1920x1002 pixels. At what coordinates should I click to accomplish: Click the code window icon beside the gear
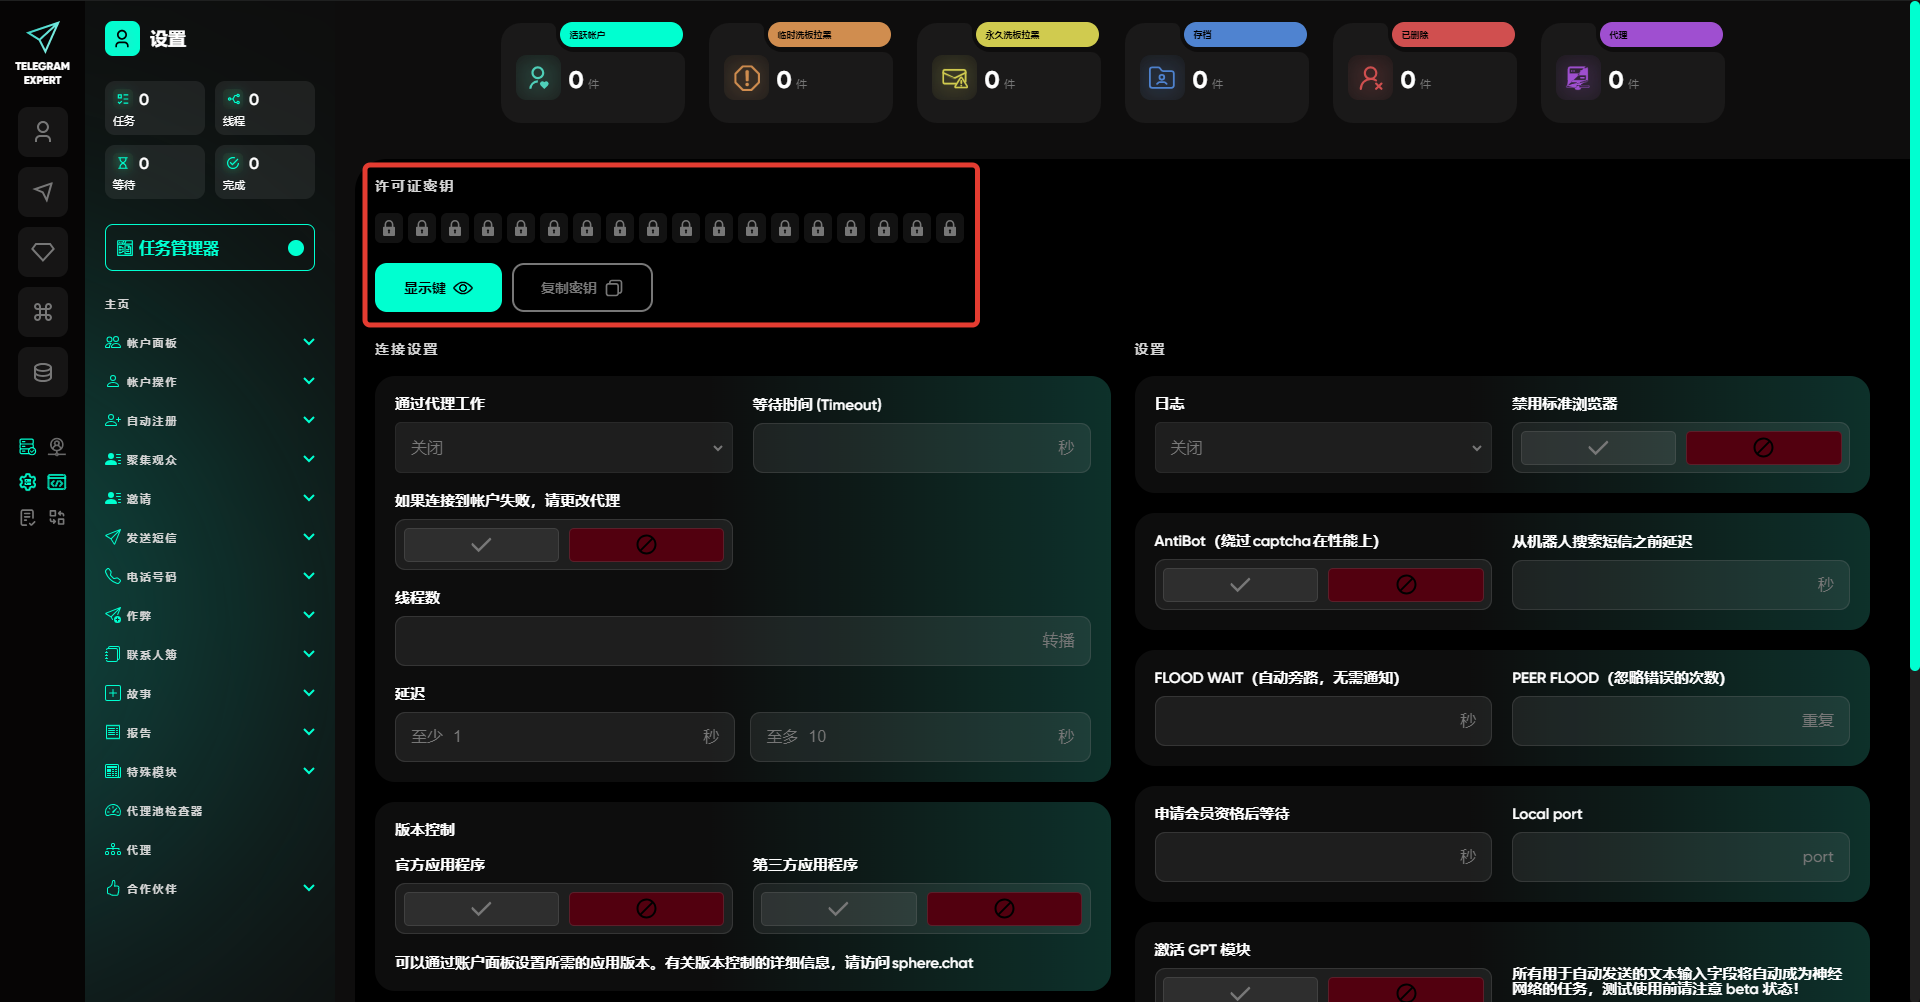point(57,482)
